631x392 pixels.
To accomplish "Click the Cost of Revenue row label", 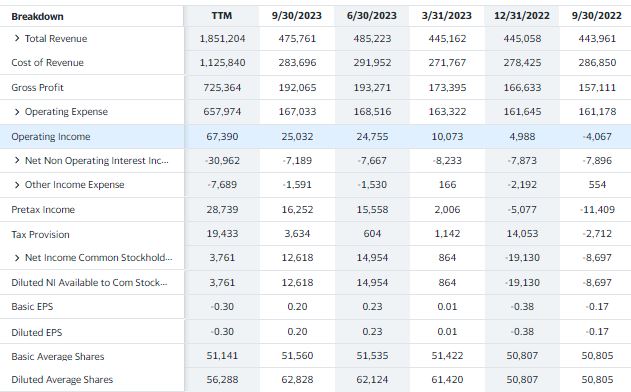I will pos(47,63).
